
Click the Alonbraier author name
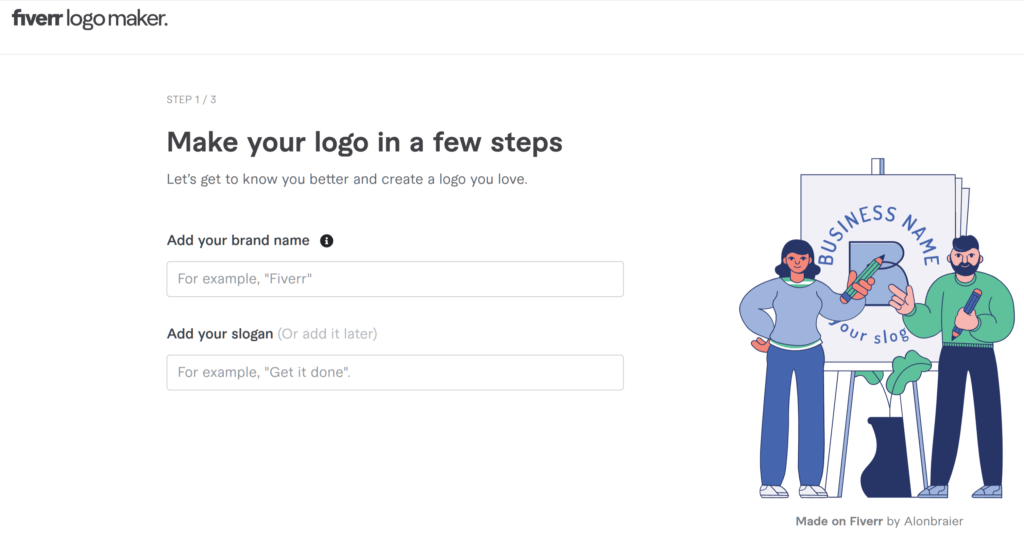933,521
